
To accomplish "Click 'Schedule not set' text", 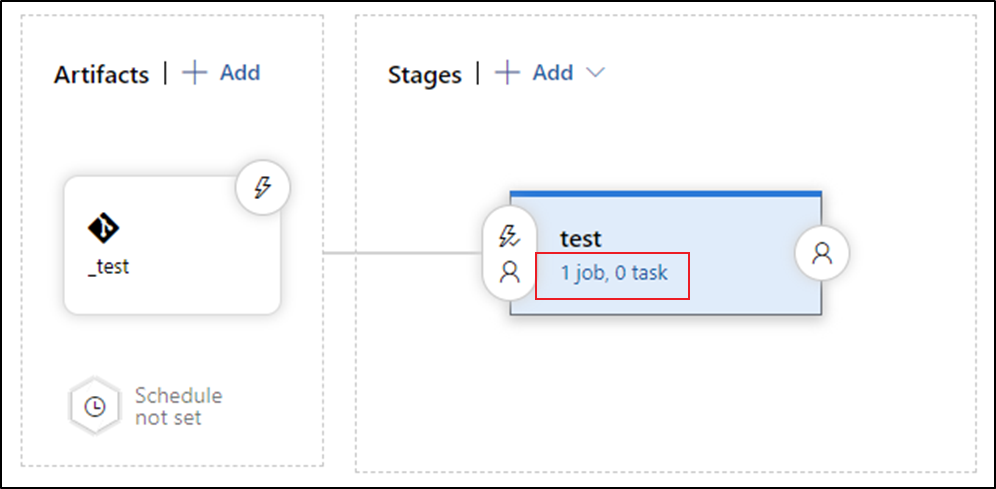I will [178, 406].
